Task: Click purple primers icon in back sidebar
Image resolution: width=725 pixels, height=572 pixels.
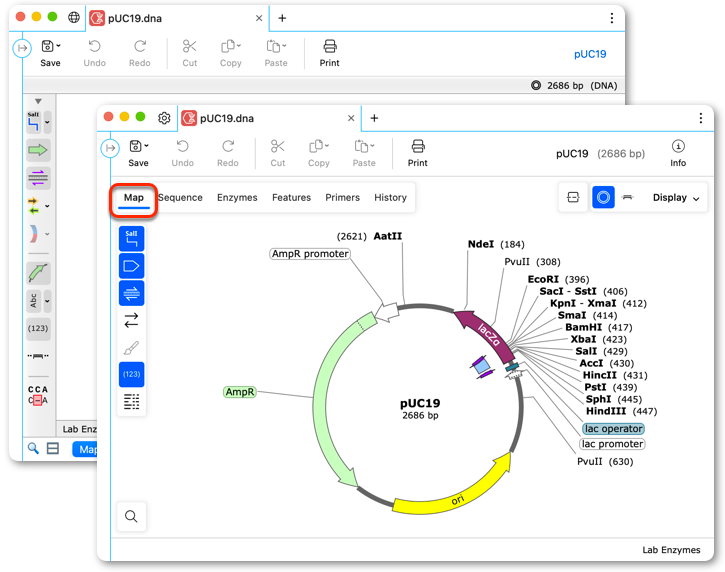Action: click(38, 178)
